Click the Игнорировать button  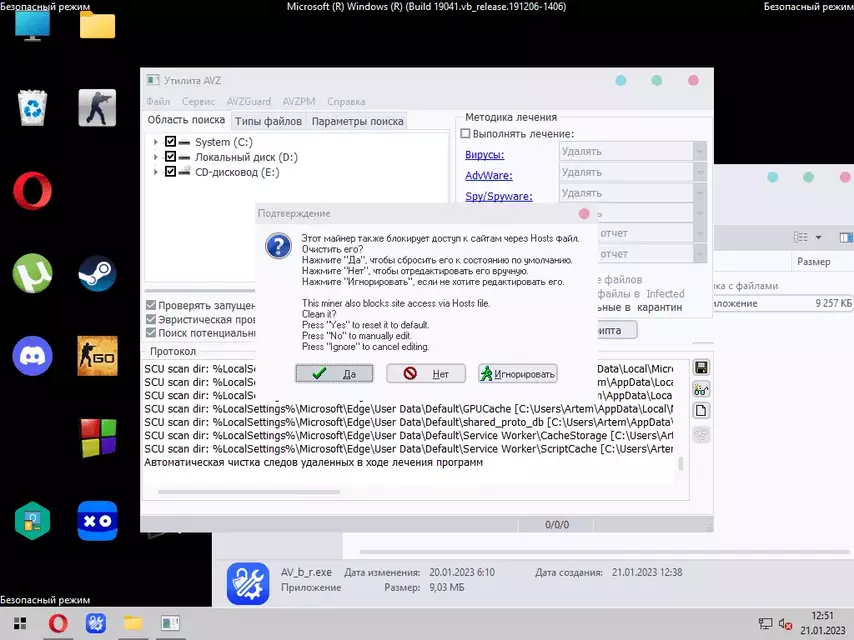(x=518, y=374)
